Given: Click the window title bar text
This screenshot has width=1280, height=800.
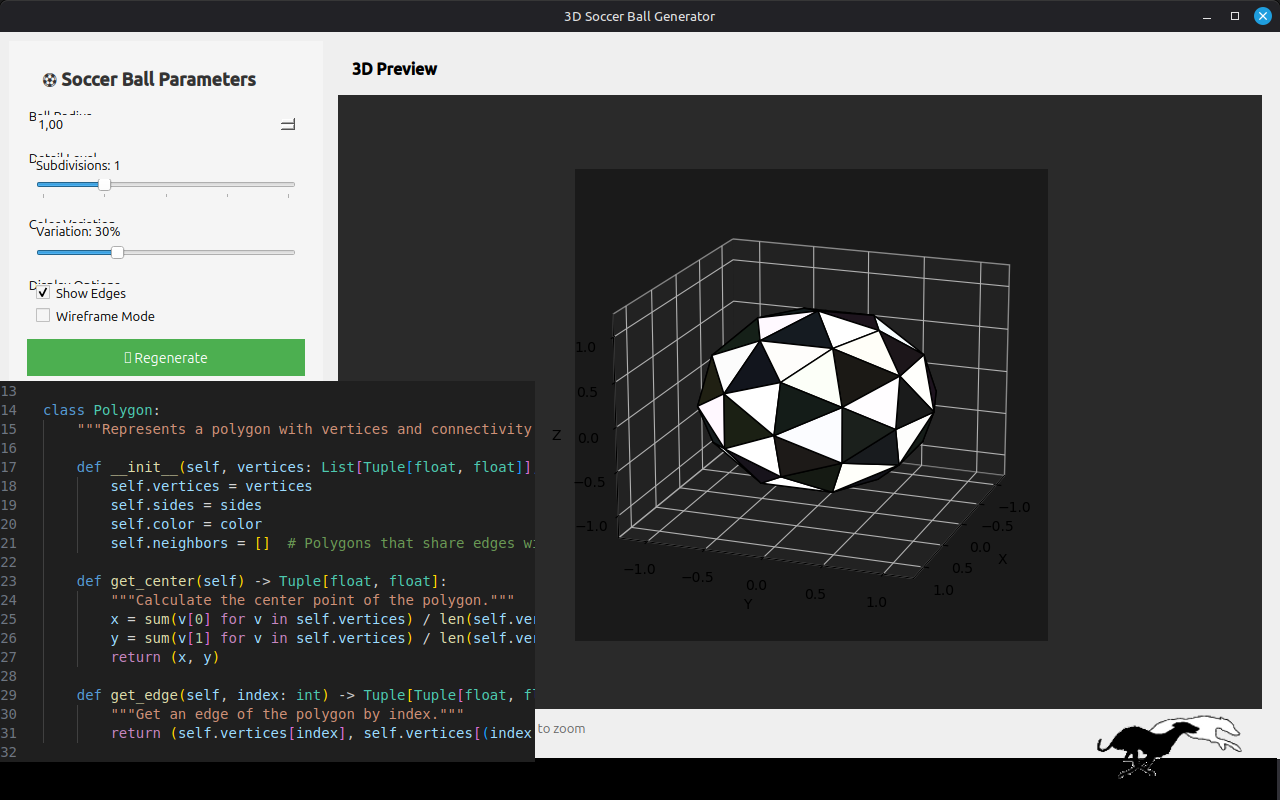Looking at the screenshot, I should (639, 16).
